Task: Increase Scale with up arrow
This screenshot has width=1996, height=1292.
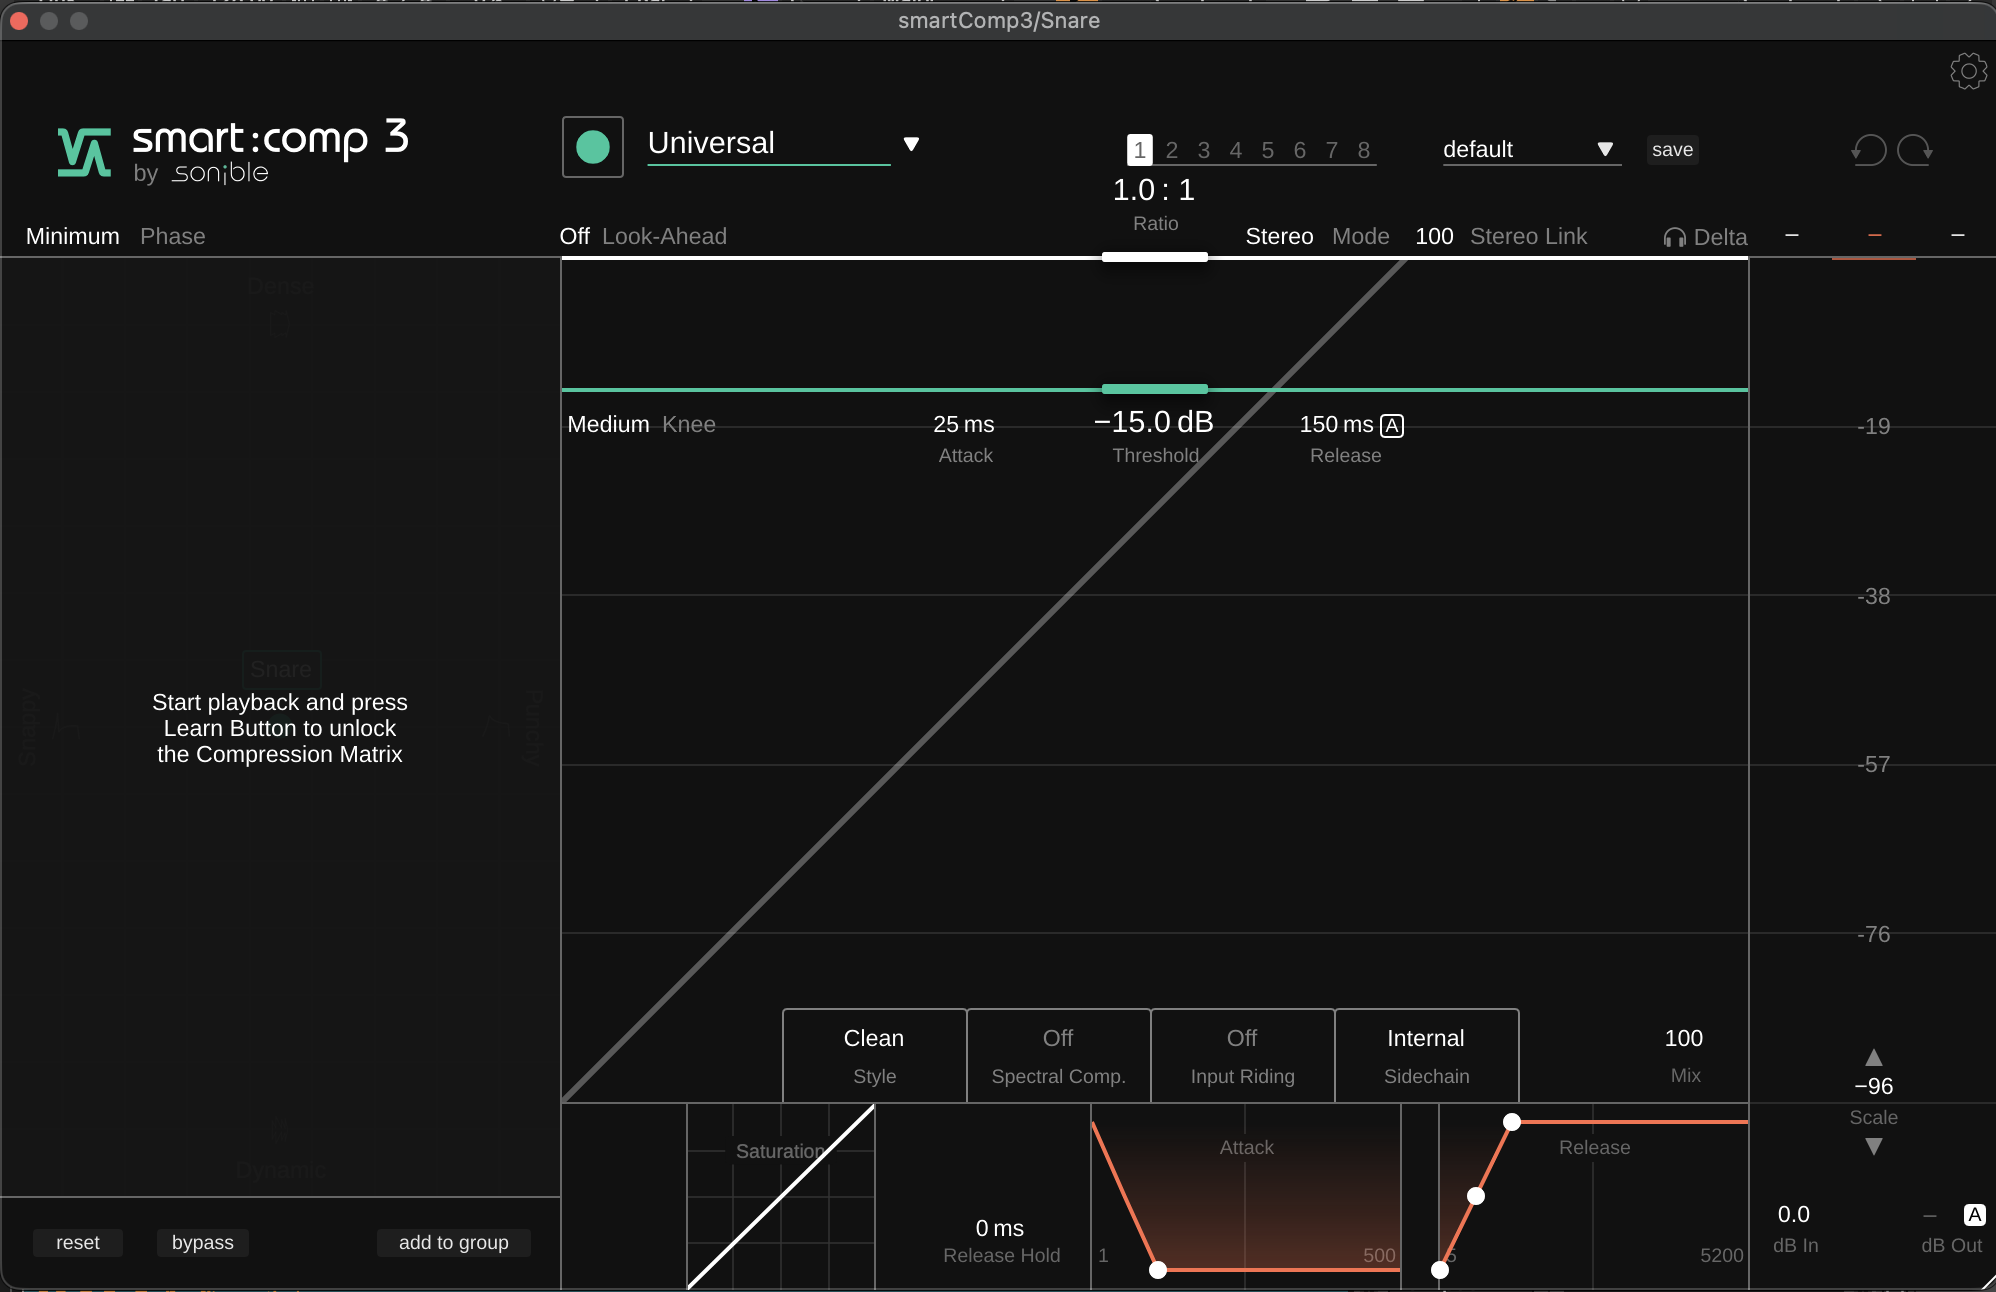Action: point(1873,1057)
